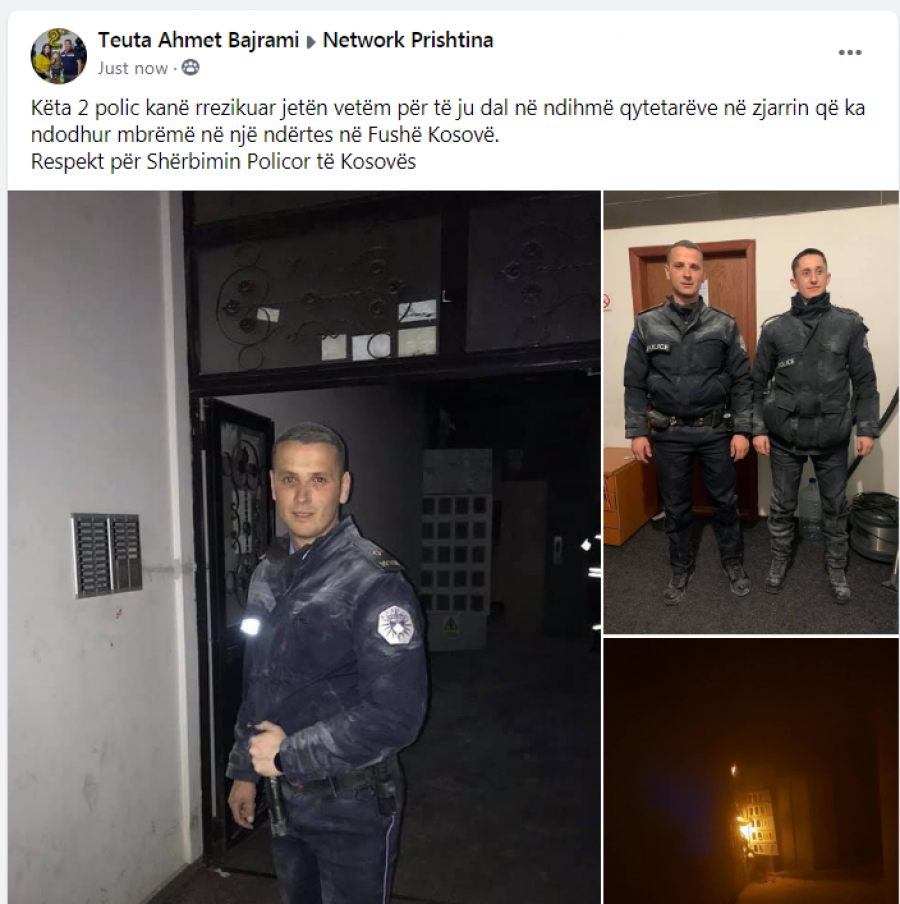Viewport: 900px width, 904px height.
Task: Click the line 'Respekt për Shërbimin Policor të Kosovës'
Action: click(x=223, y=161)
